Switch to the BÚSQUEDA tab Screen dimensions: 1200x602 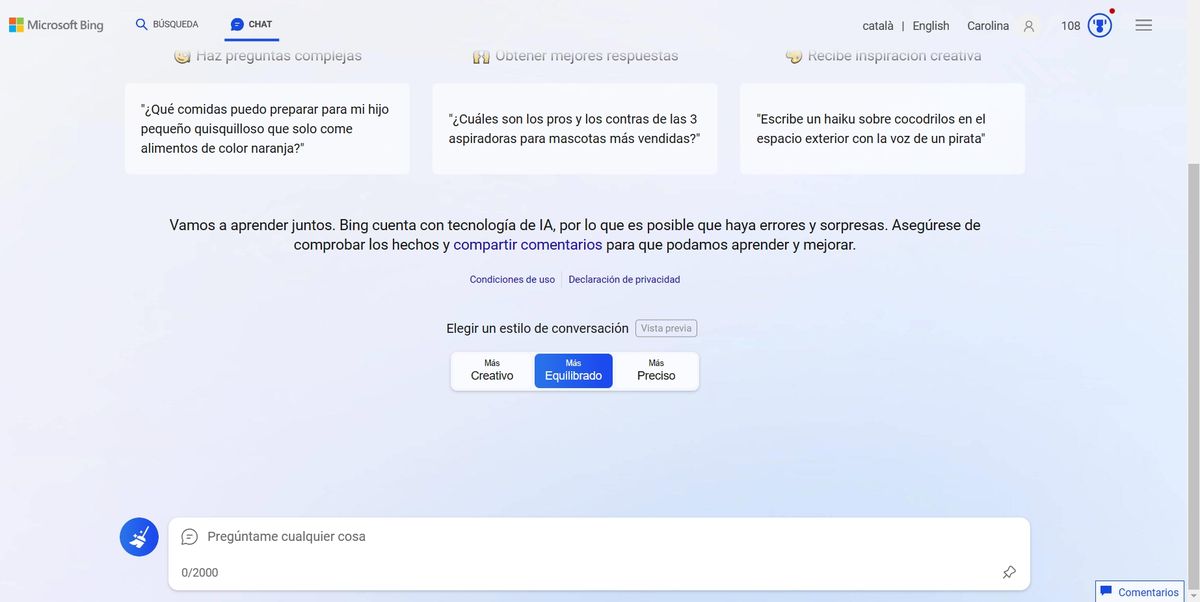[167, 23]
